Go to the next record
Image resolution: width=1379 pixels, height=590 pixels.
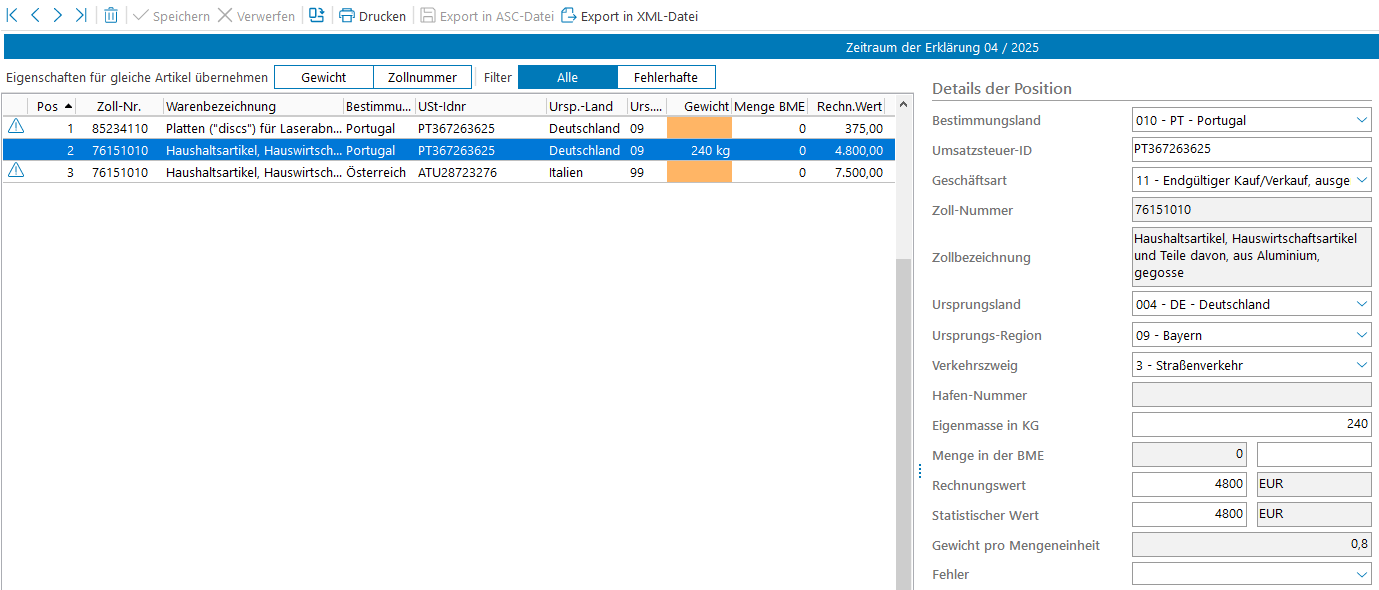pos(58,16)
